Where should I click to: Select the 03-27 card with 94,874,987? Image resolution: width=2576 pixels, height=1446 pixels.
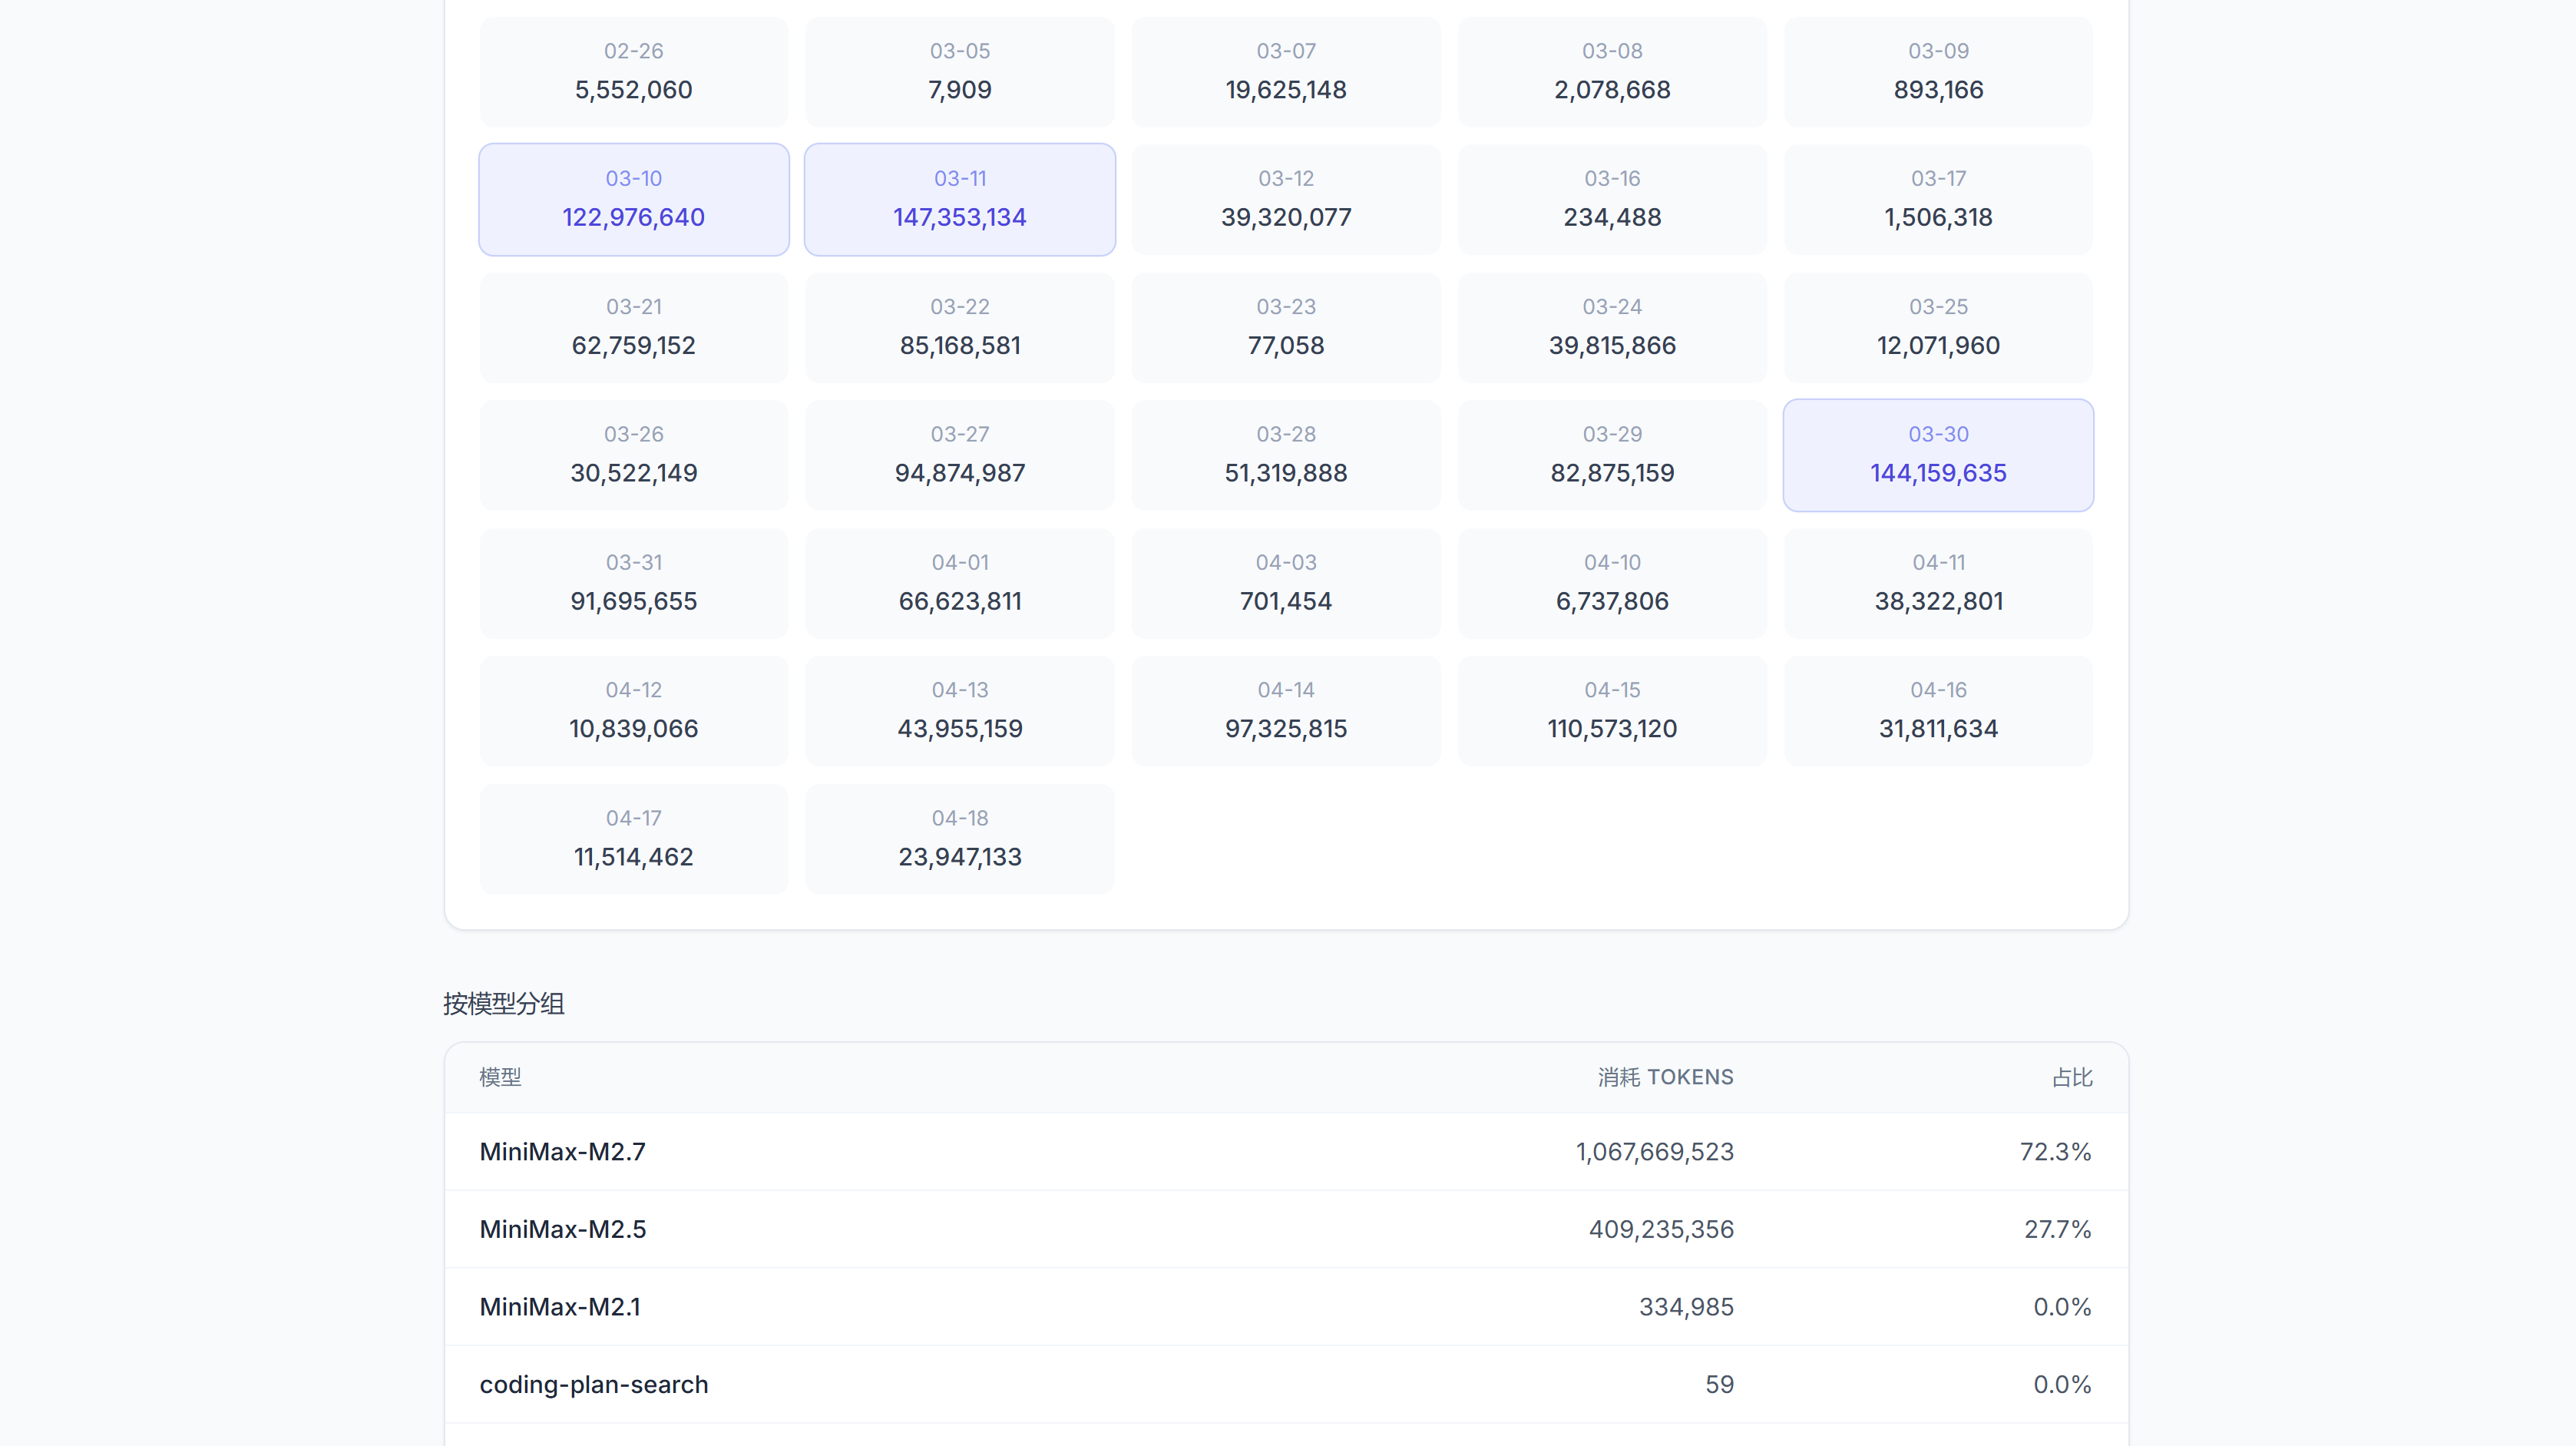(960, 455)
